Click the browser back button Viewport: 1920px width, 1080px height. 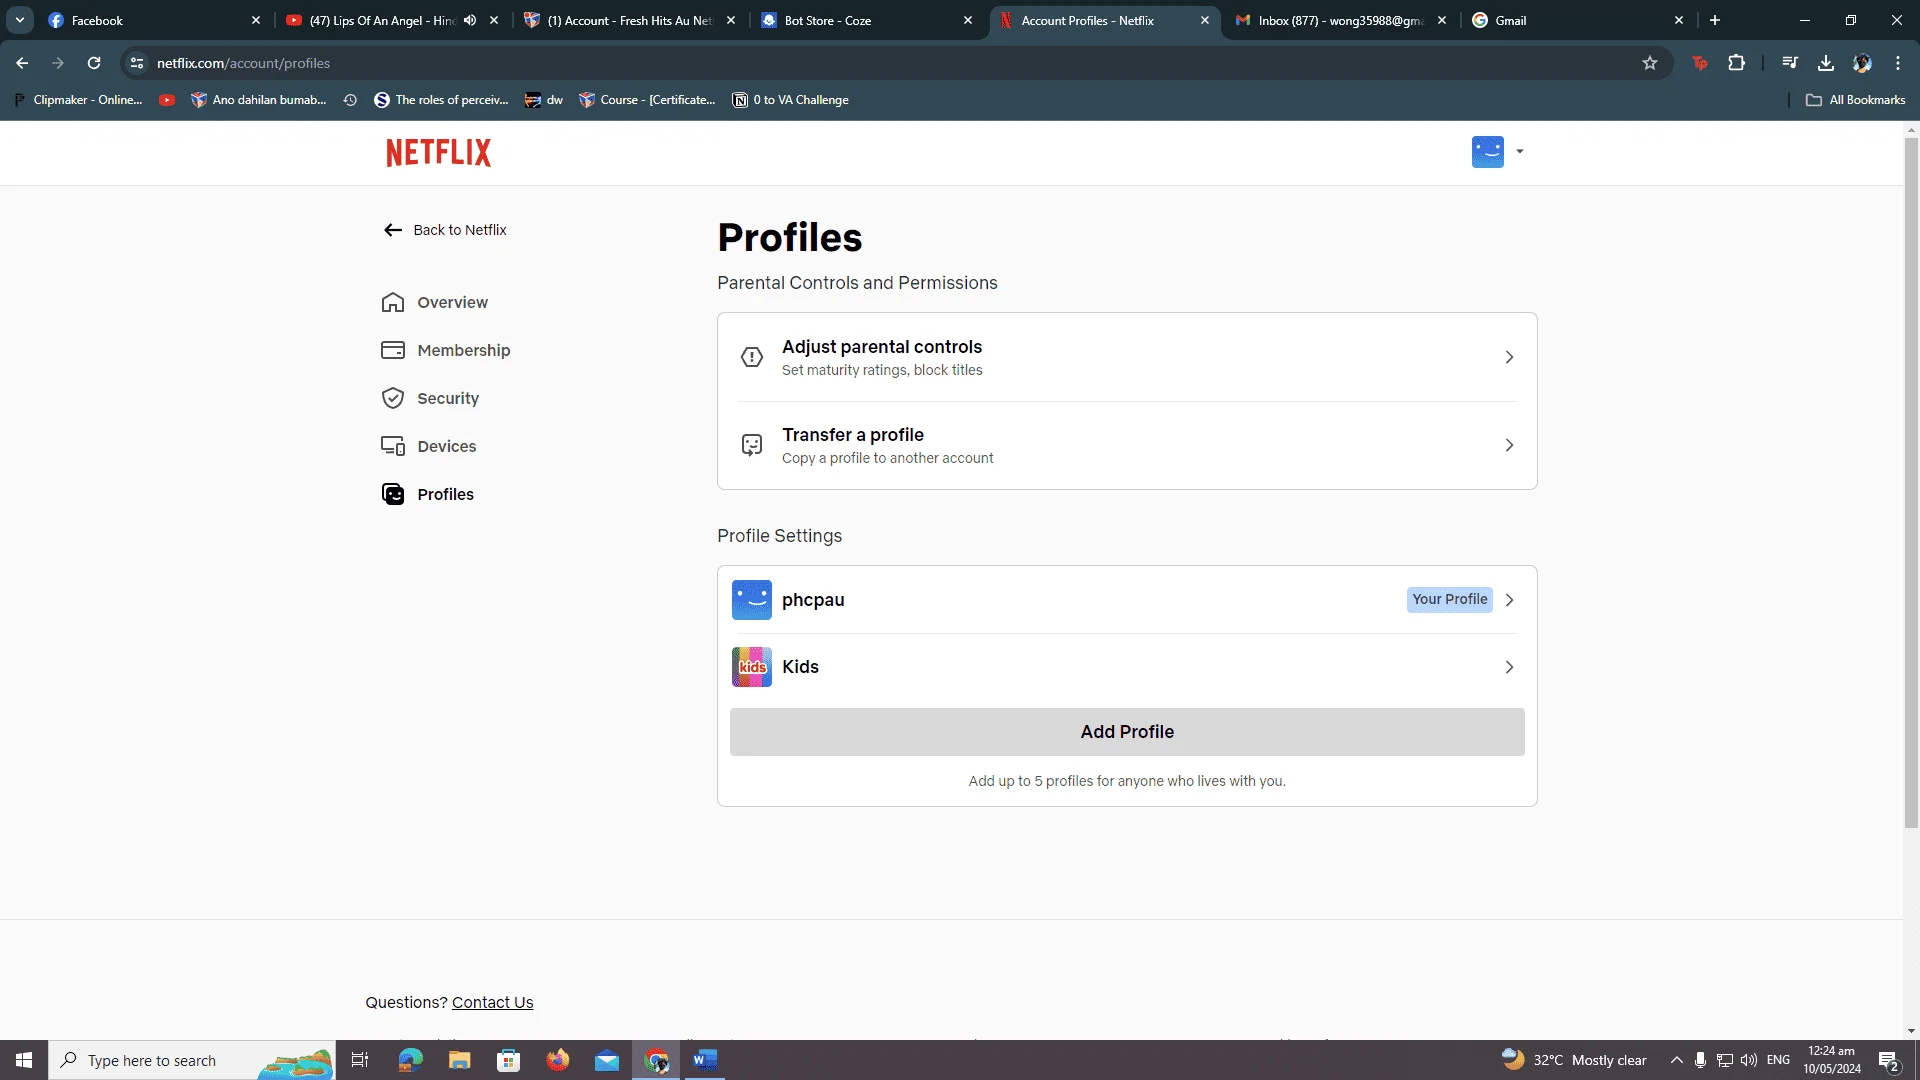click(22, 63)
